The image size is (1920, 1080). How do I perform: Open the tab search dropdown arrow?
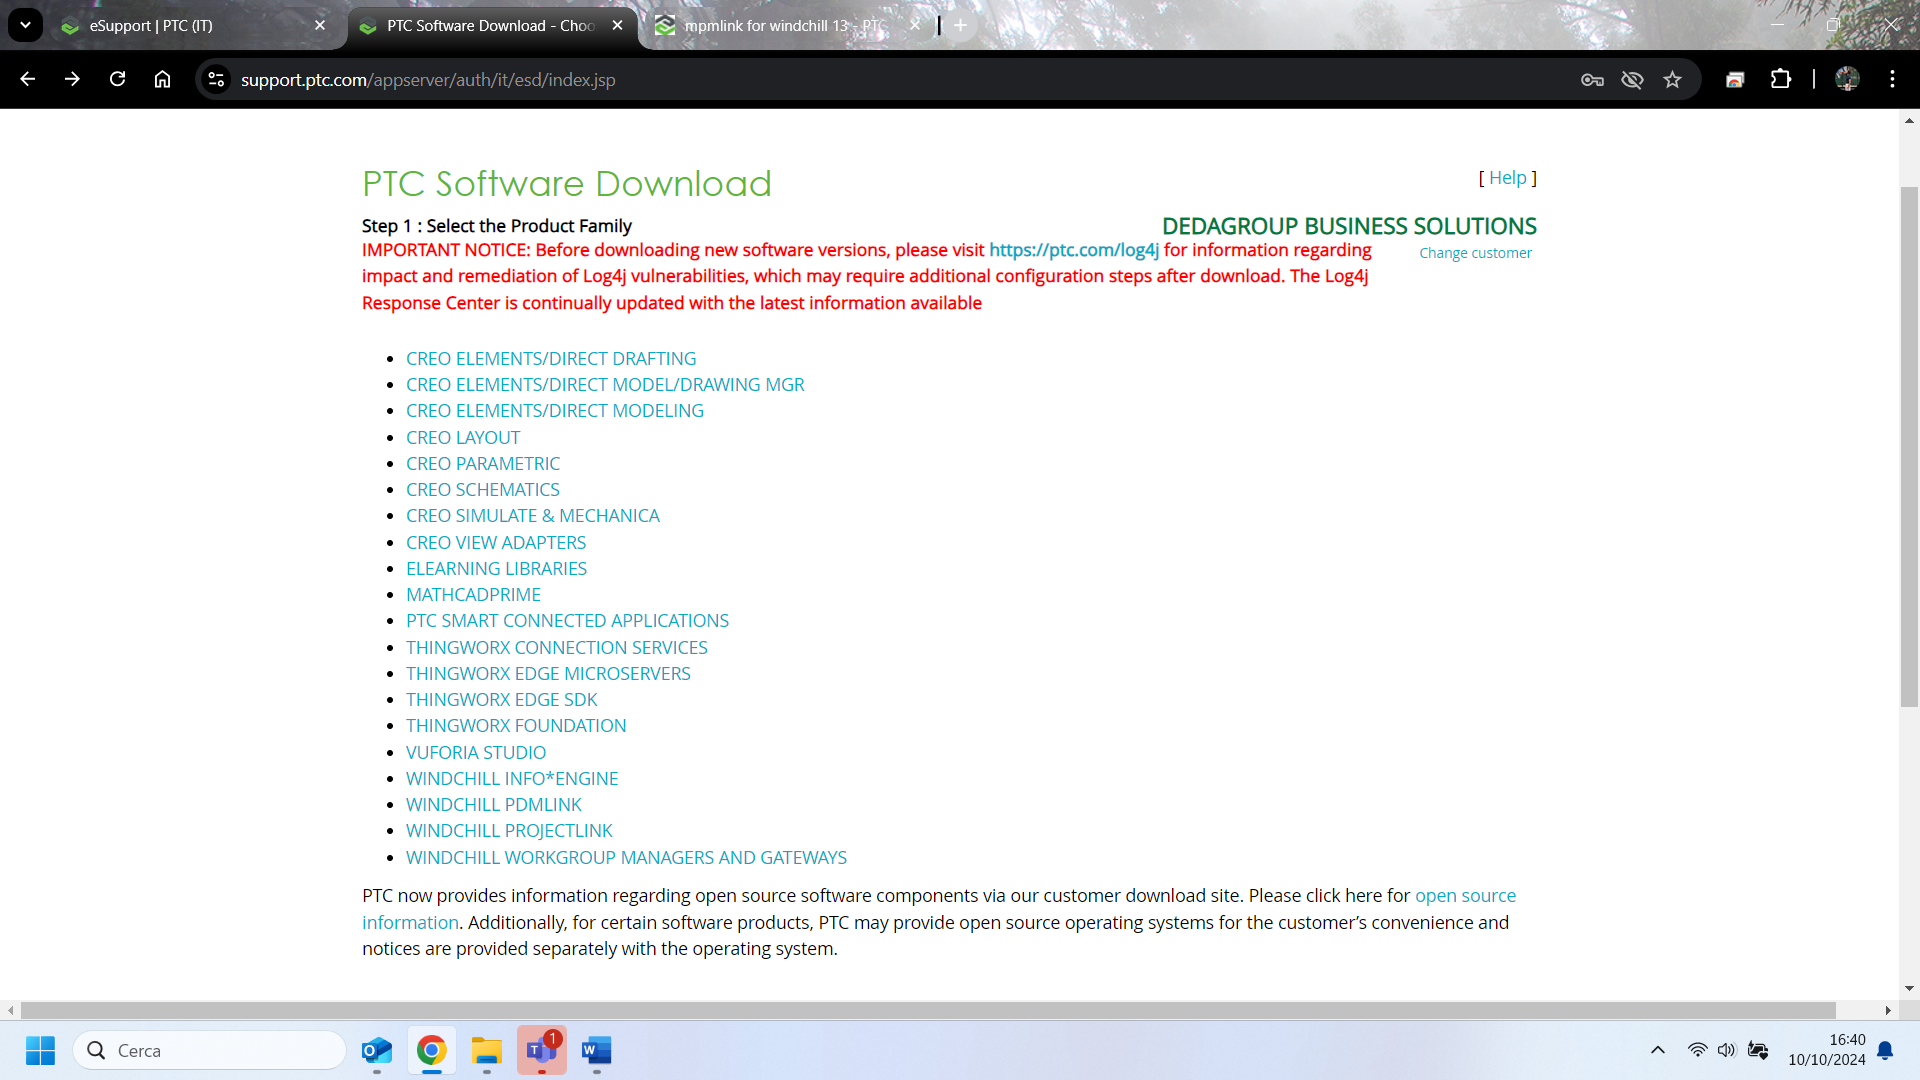click(25, 25)
